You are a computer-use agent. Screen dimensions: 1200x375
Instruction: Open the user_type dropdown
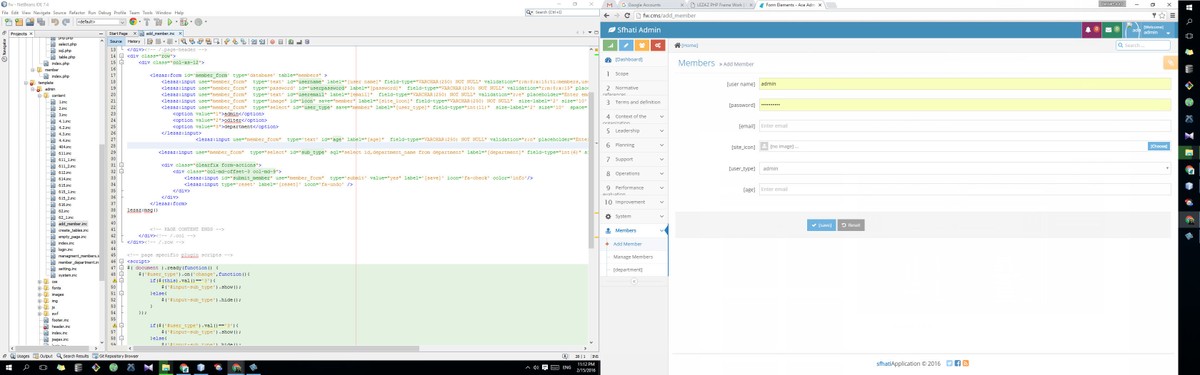click(965, 168)
